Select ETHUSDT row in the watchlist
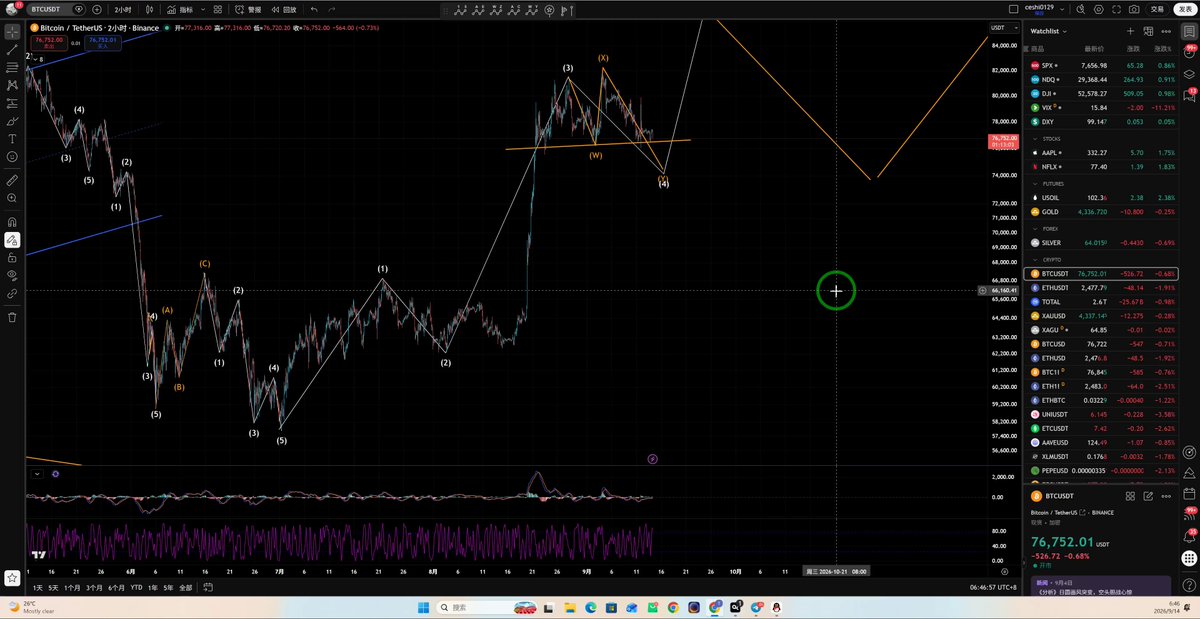 [1103, 288]
